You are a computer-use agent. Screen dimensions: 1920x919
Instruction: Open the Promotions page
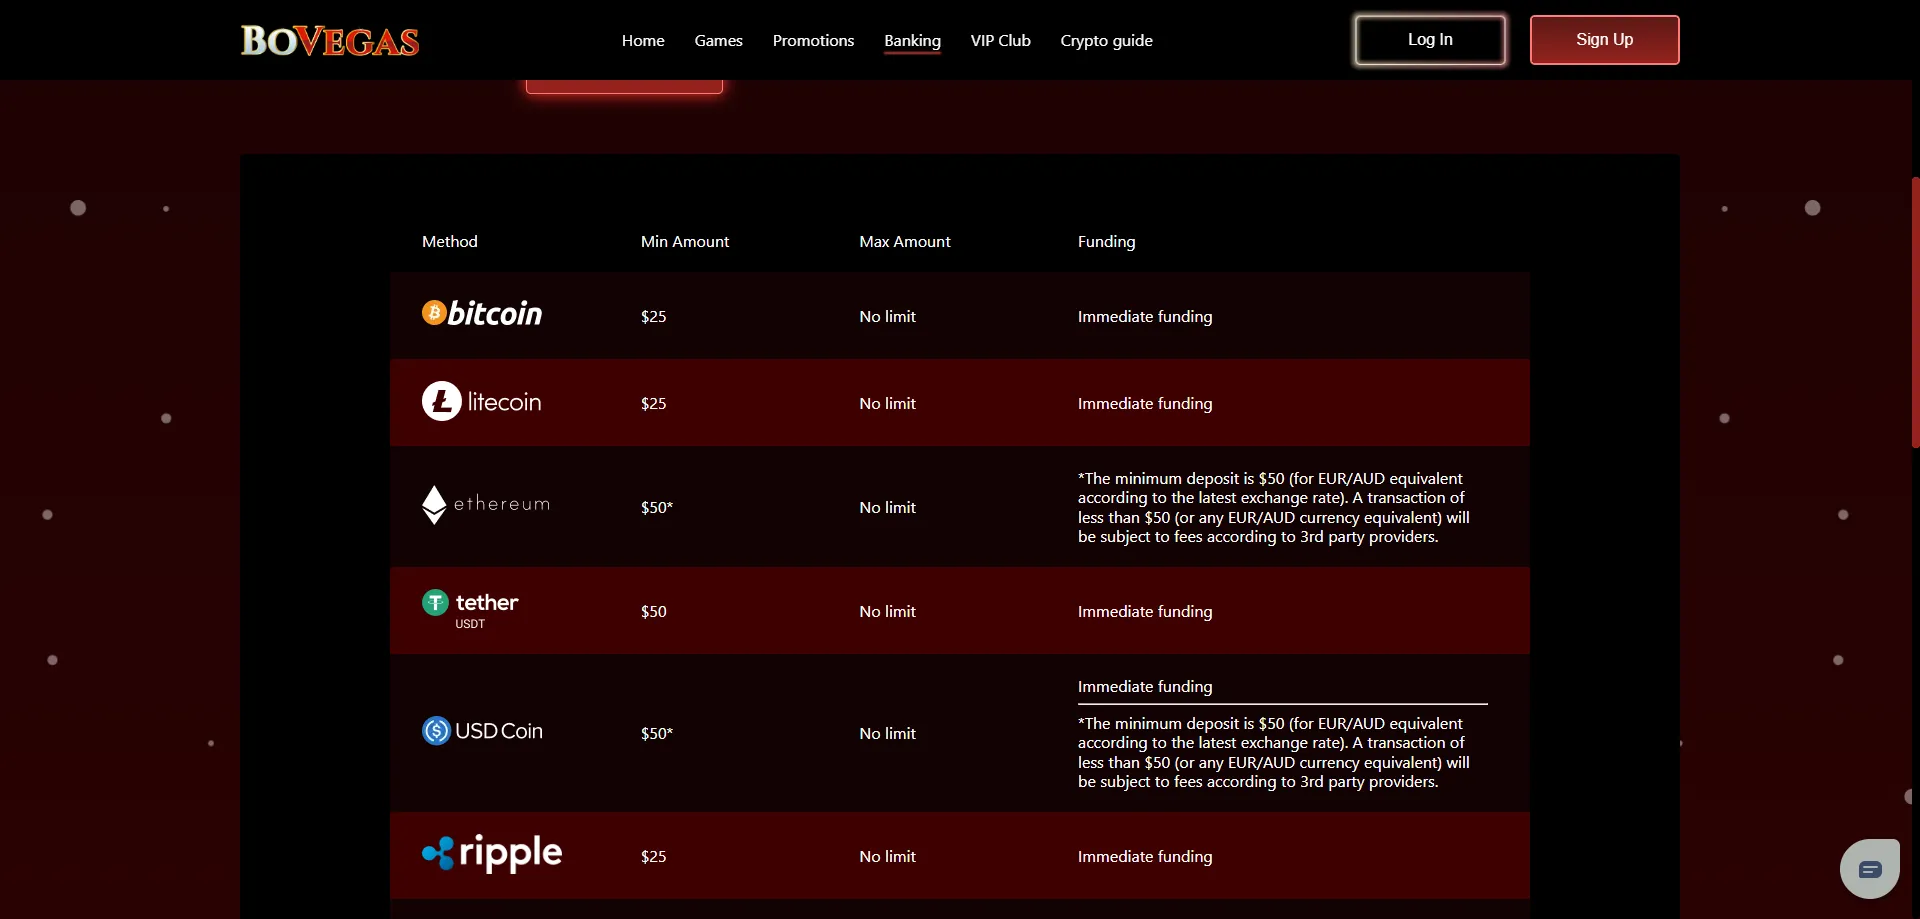(813, 41)
